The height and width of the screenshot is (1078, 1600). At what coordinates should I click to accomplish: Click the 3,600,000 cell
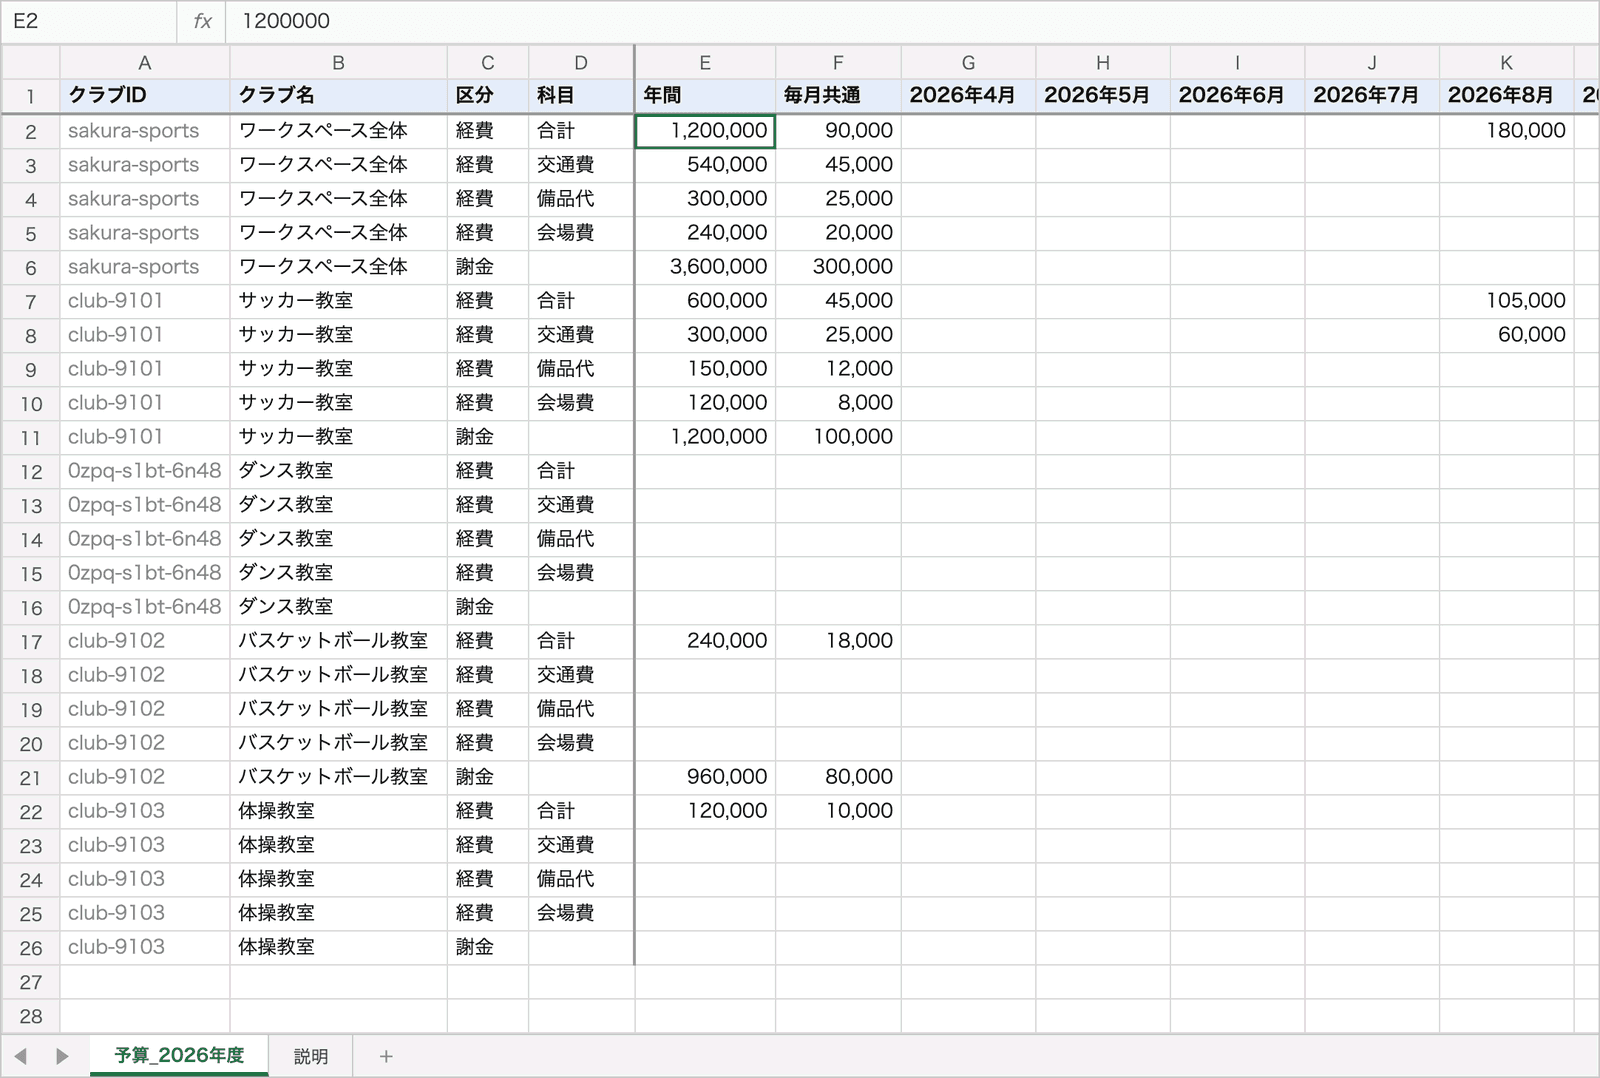click(705, 267)
